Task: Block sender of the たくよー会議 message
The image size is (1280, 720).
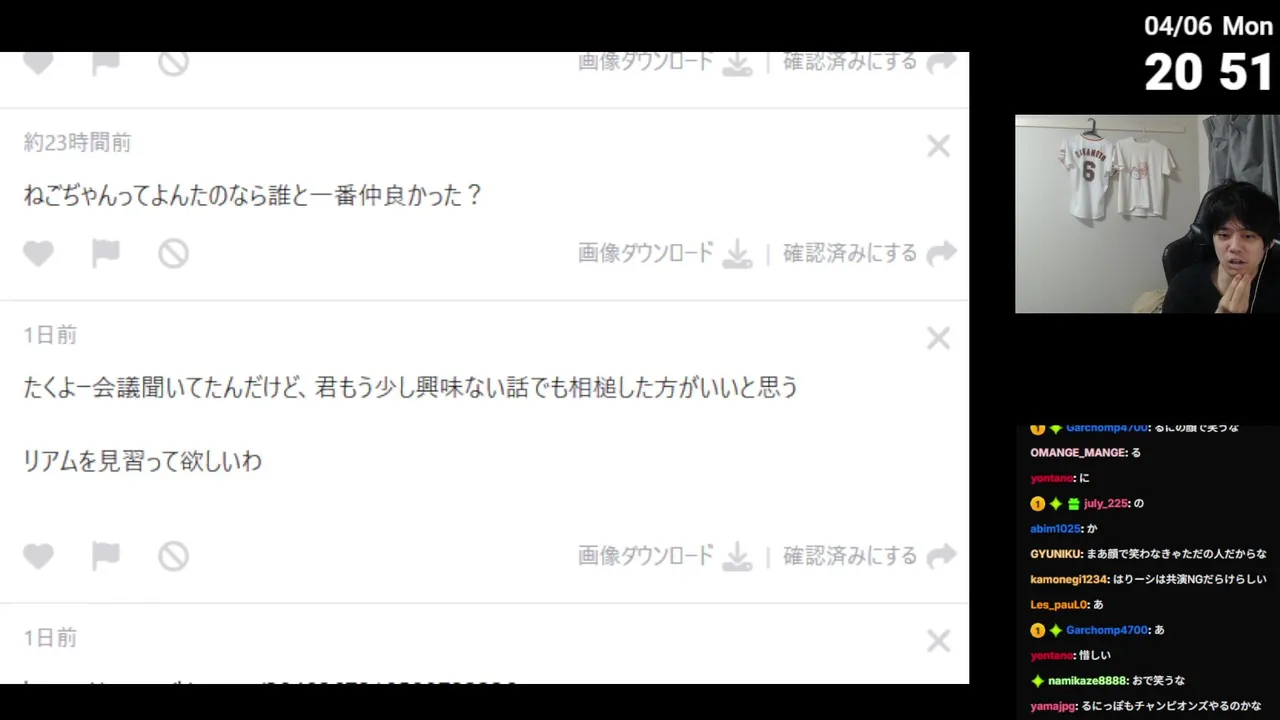Action: pyautogui.click(x=173, y=556)
